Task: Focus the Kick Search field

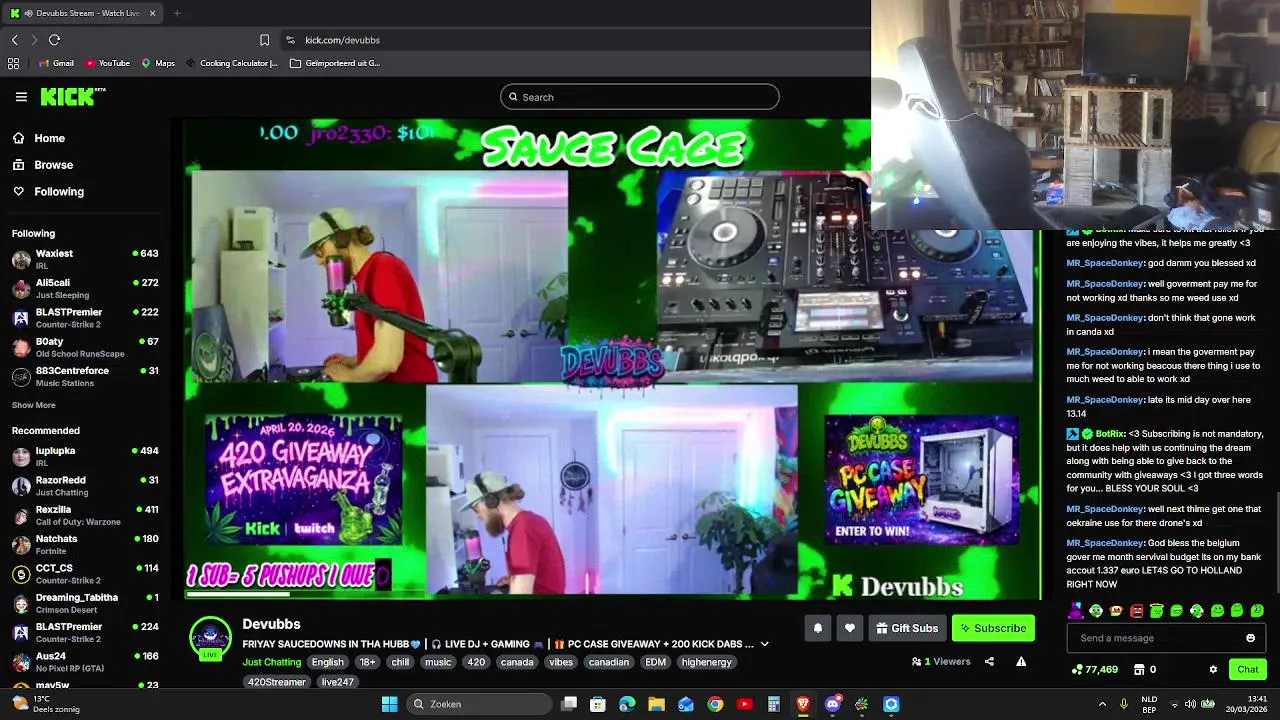Action: (x=640, y=97)
